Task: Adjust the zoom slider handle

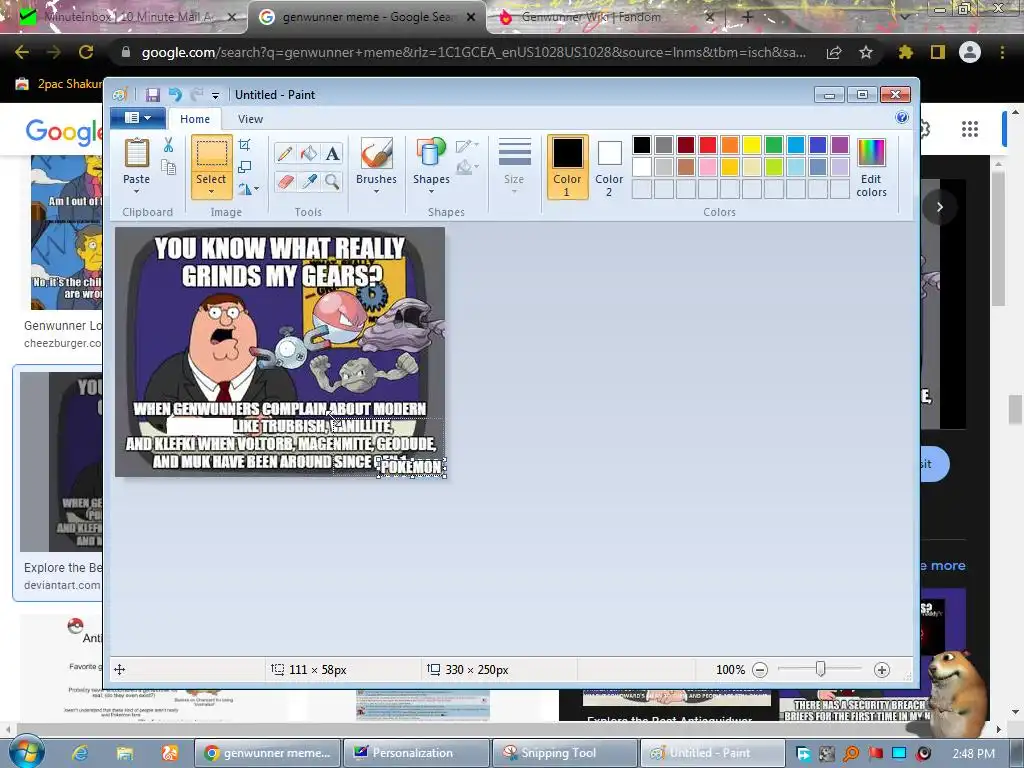Action: 821,669
